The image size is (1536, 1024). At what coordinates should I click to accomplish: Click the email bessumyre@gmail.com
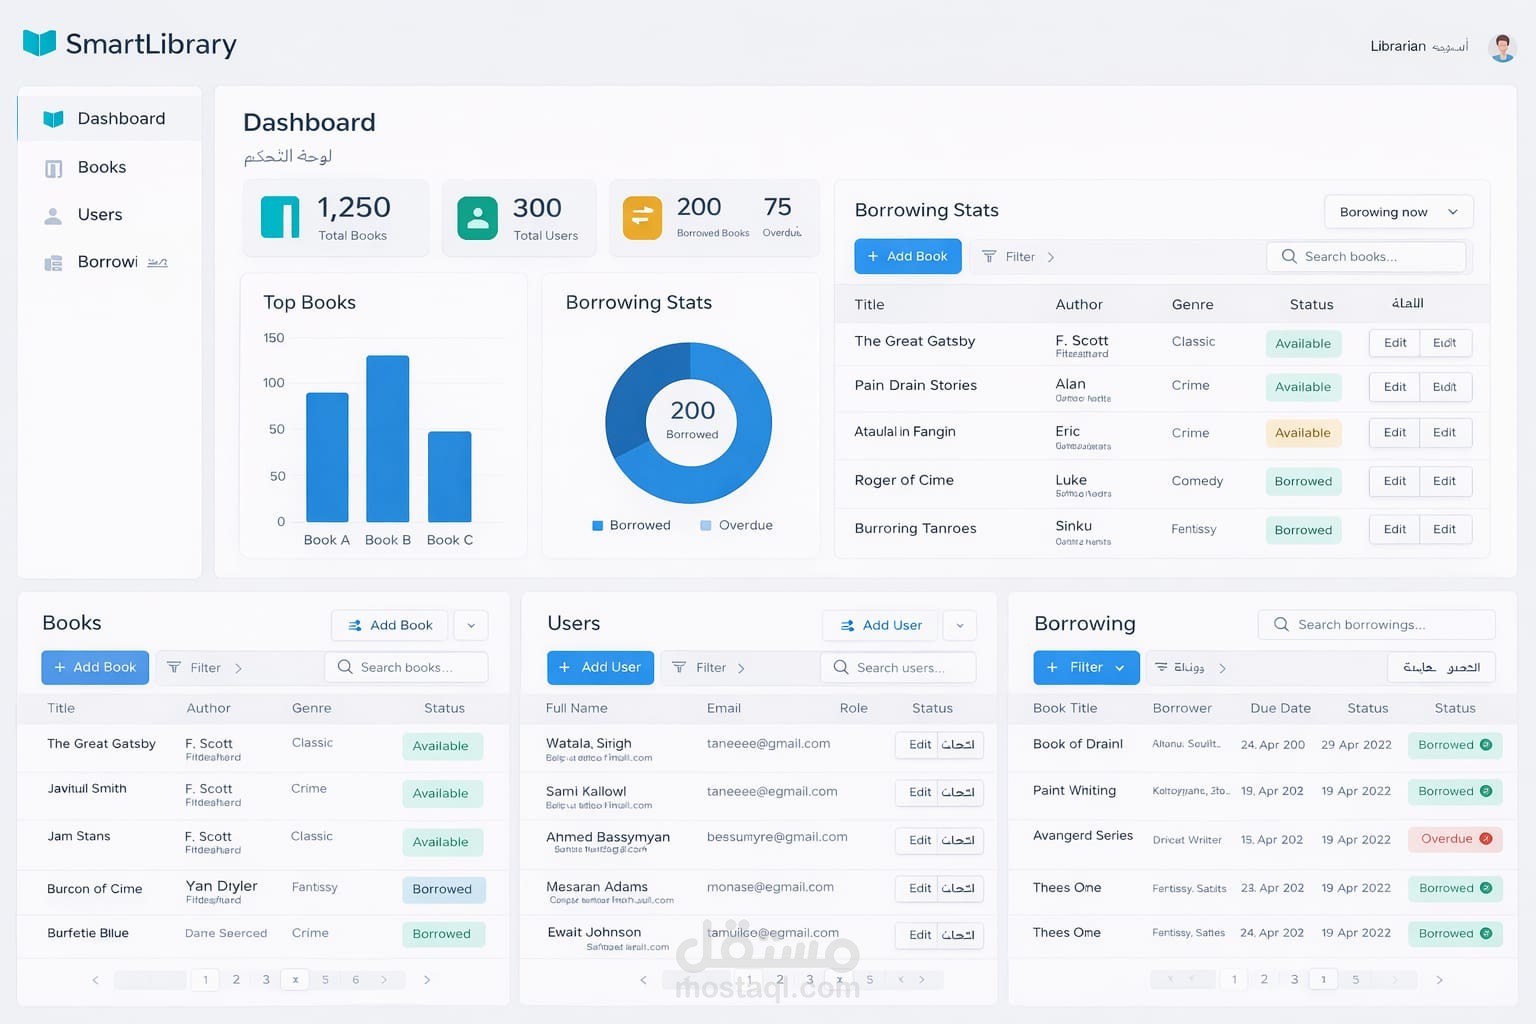click(x=777, y=837)
